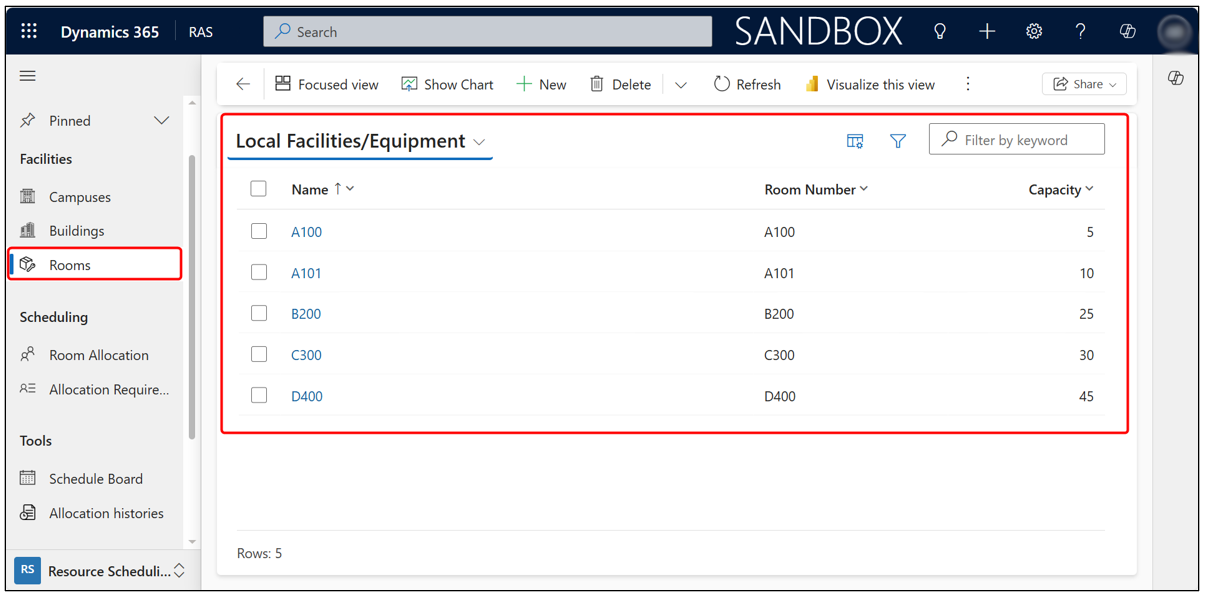Expand the Pinned section chevron
The image size is (1208, 599).
coord(161,121)
